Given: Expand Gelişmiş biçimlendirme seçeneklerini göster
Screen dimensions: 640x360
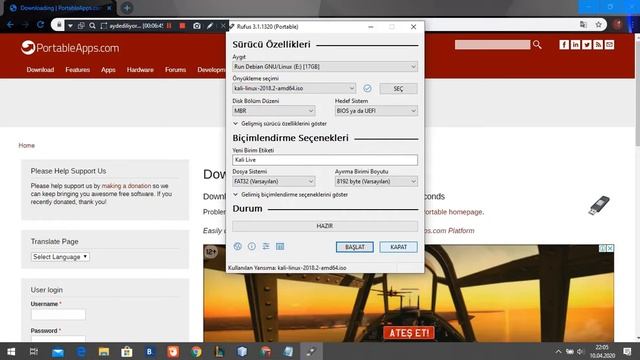Looking at the screenshot, I should pos(291,195).
